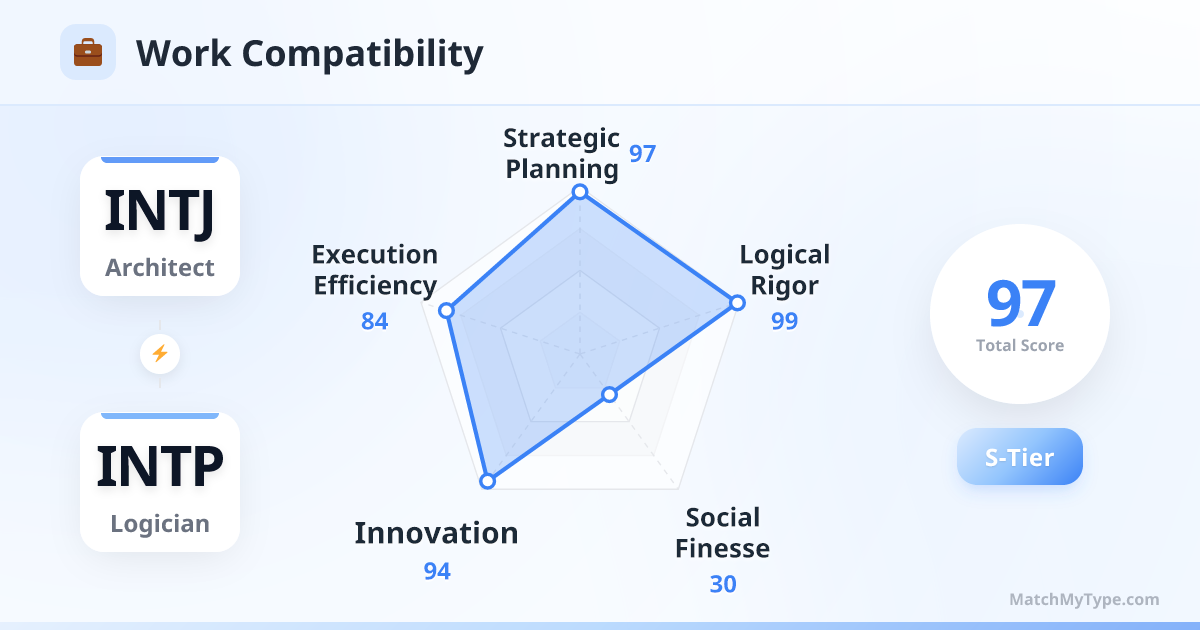
Task: Click the Execution Efficiency radar point
Action: click(447, 311)
